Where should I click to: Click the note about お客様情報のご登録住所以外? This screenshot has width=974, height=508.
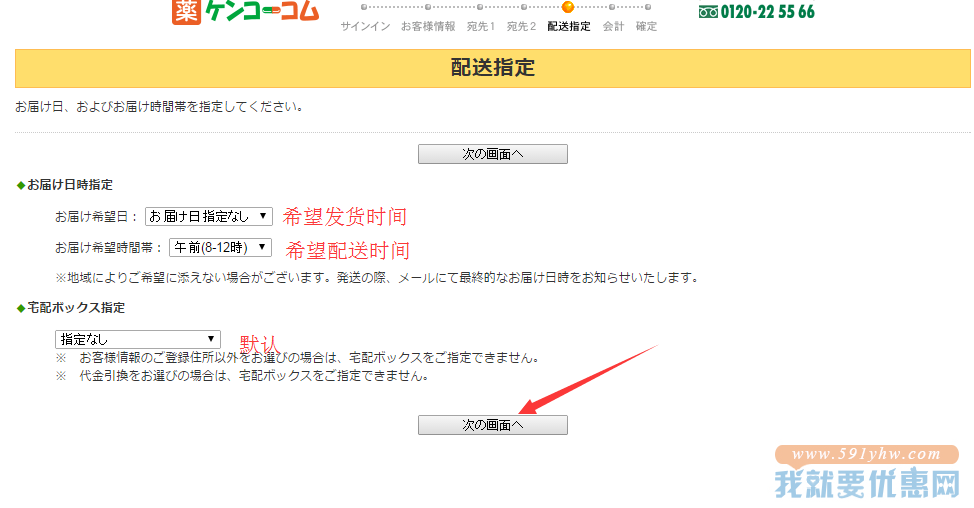(x=298, y=358)
